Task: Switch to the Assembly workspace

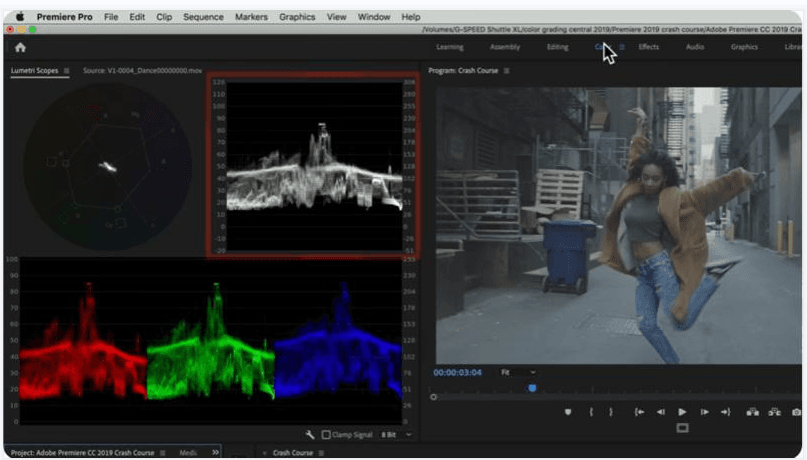Action: tap(505, 47)
